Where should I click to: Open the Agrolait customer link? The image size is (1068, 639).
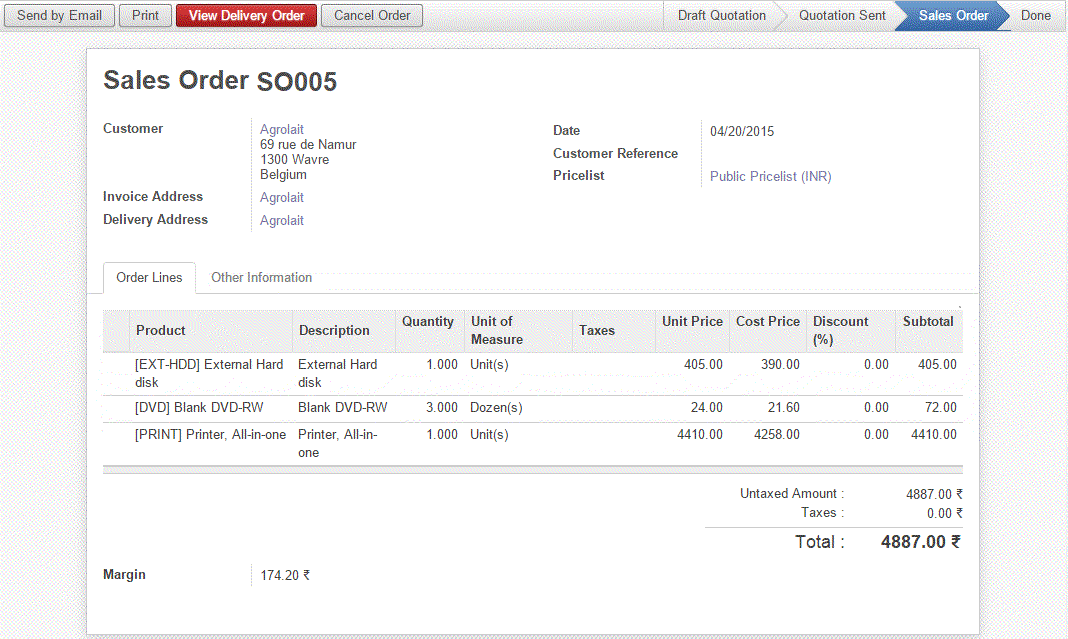click(281, 129)
